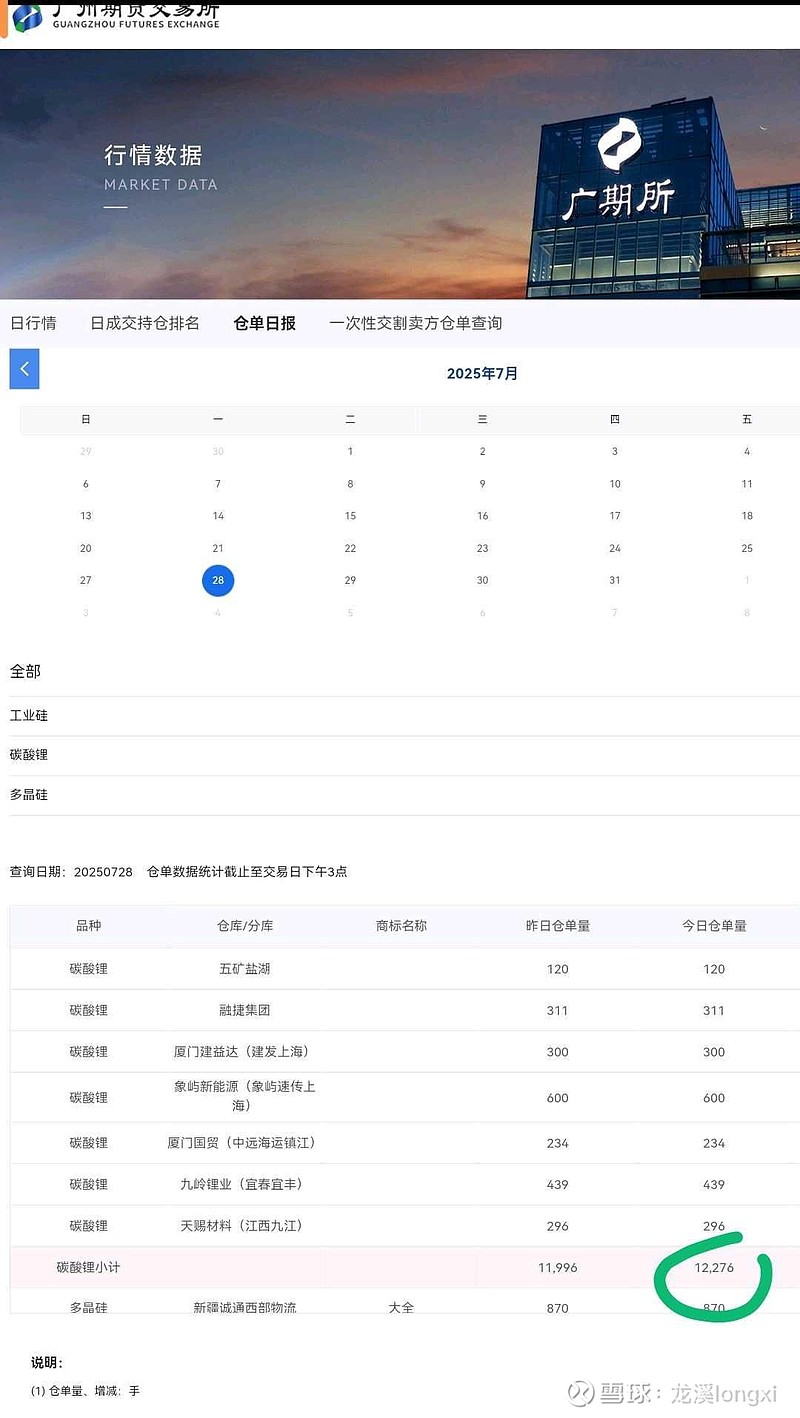
Task: Open 一次性交割卖方仓单查询 page
Action: tap(416, 322)
